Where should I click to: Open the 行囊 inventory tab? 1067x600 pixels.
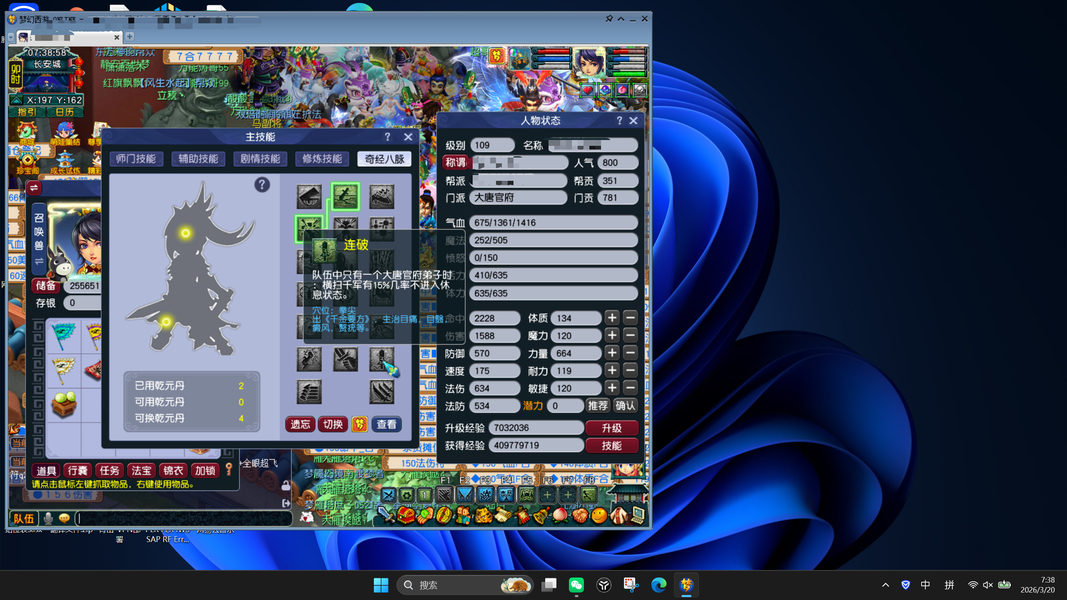tap(78, 470)
